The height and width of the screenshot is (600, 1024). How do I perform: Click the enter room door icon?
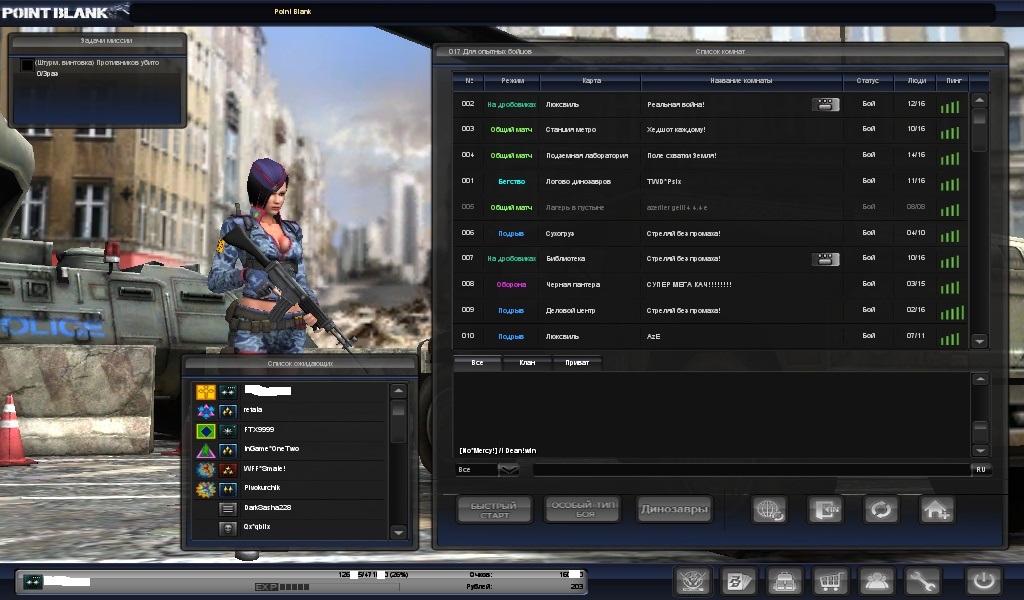tap(825, 509)
